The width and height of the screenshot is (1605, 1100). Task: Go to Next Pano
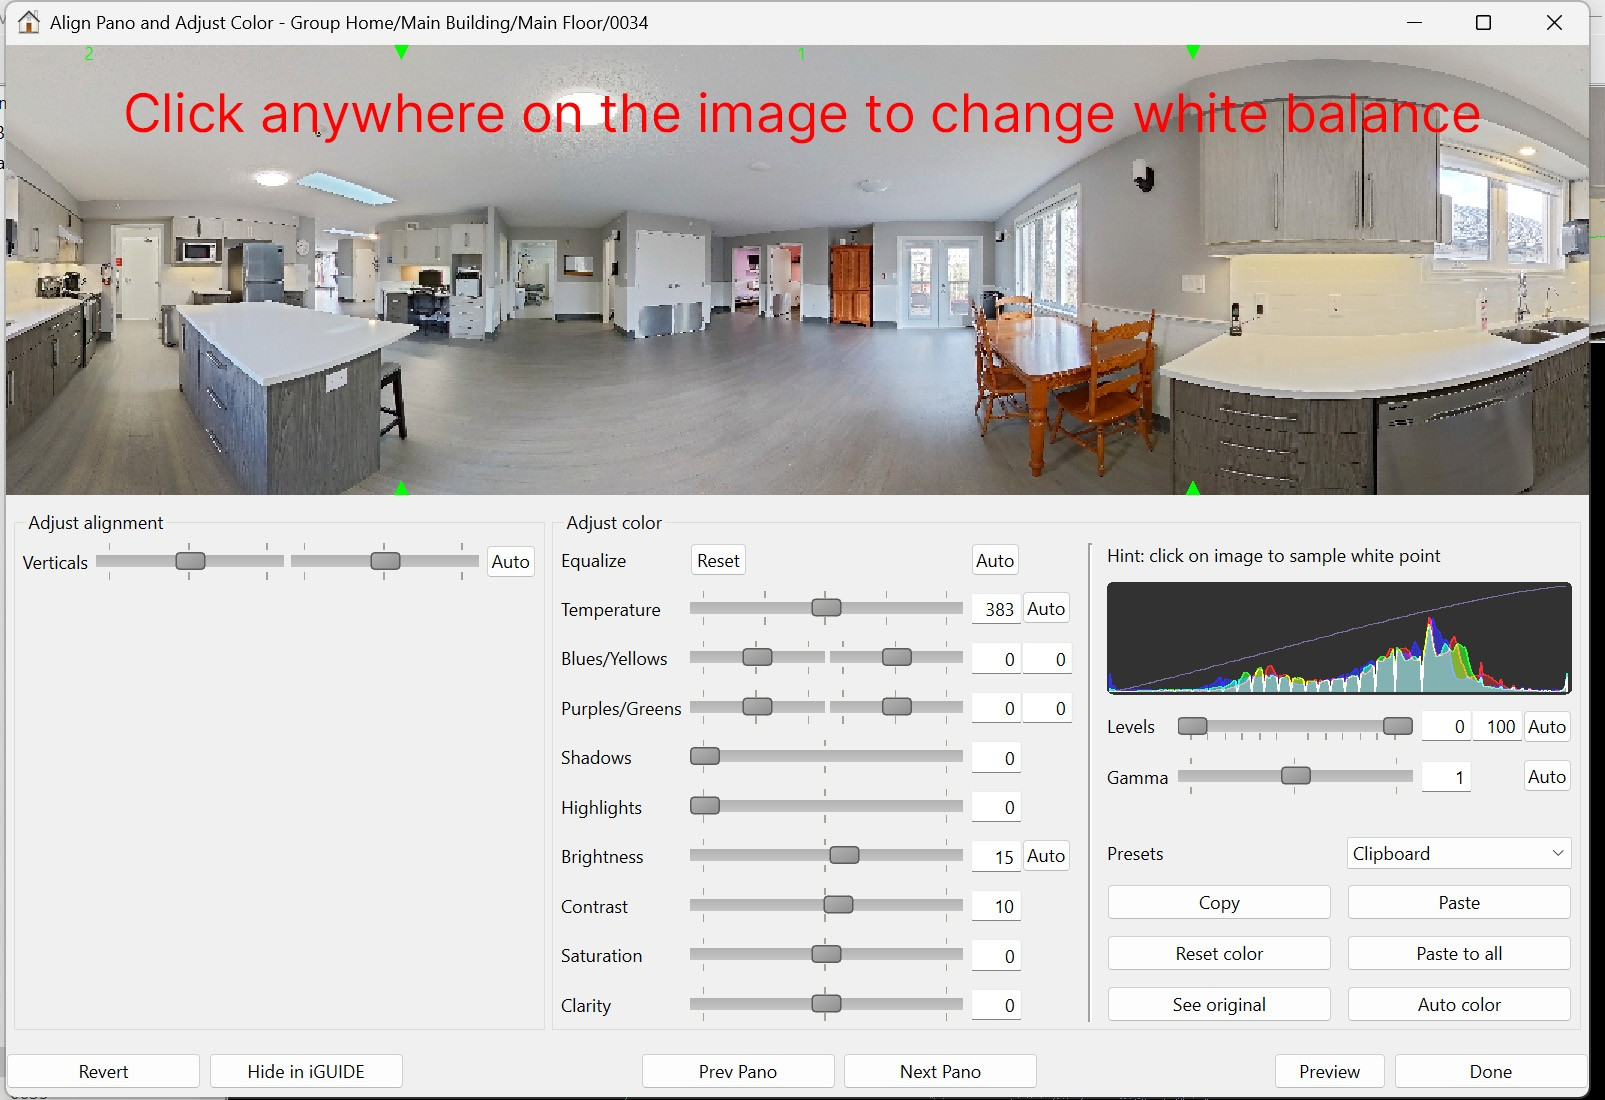click(x=939, y=1071)
